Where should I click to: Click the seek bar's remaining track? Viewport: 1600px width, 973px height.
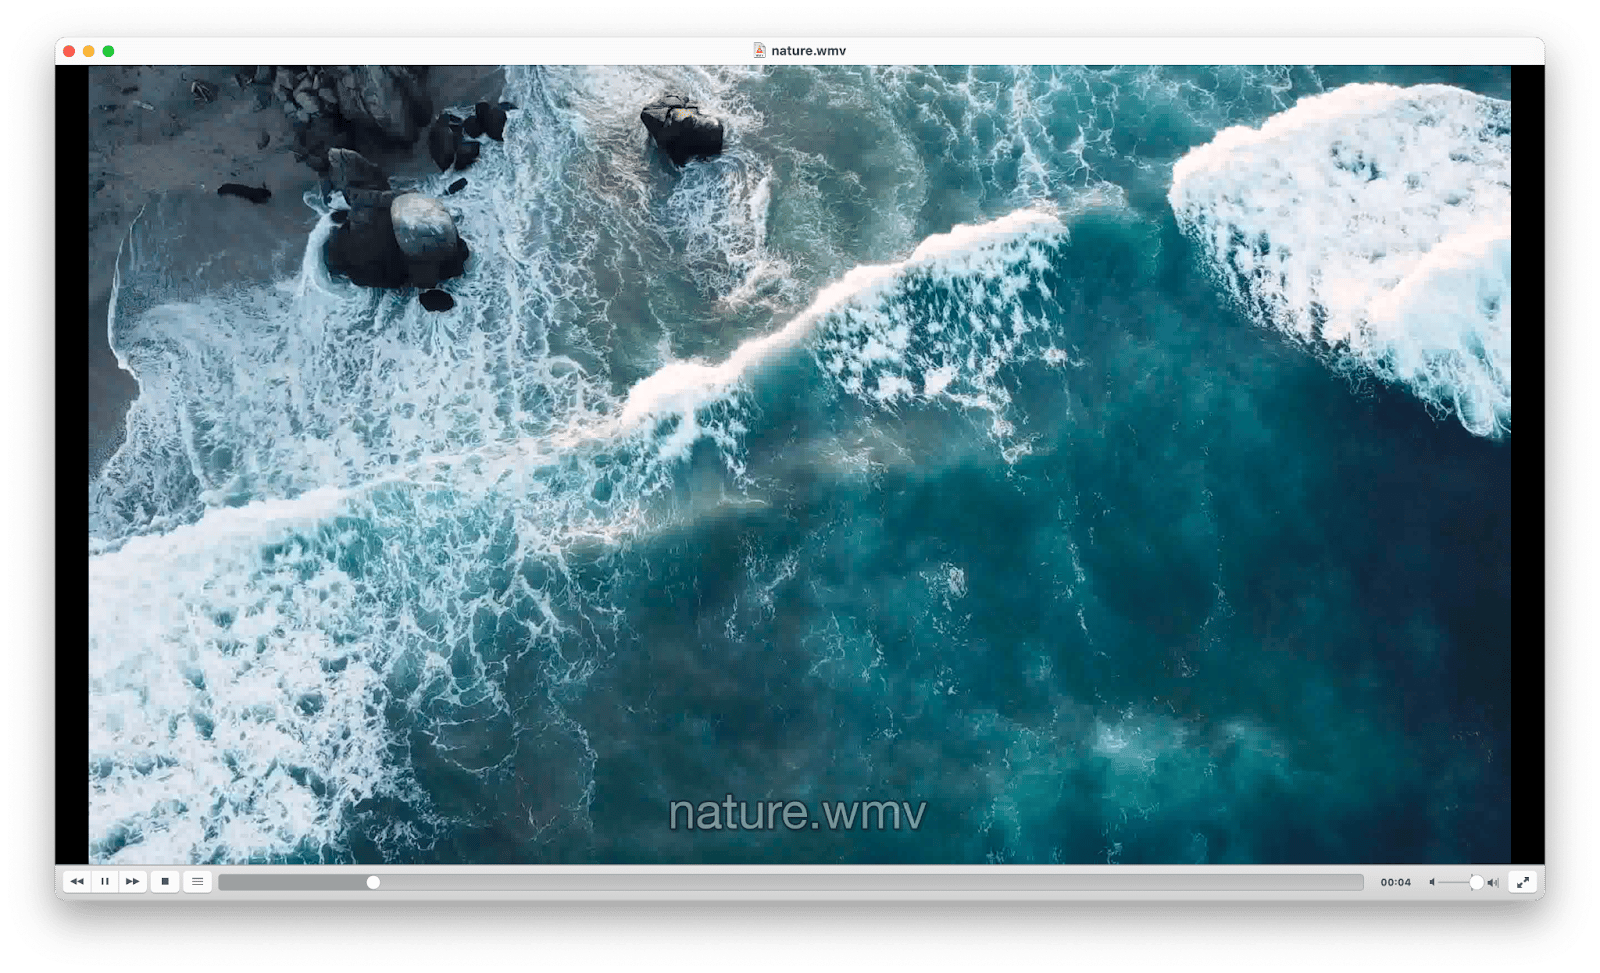point(870,882)
